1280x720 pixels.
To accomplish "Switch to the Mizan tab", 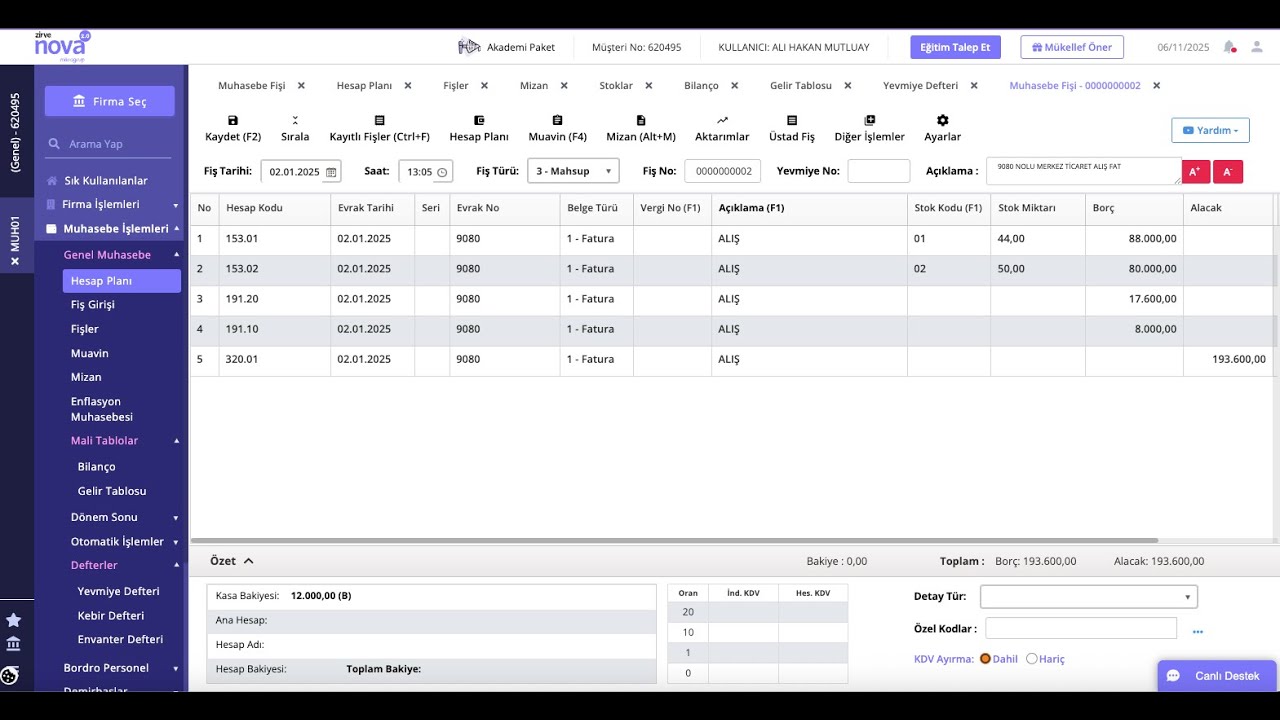I will point(534,86).
